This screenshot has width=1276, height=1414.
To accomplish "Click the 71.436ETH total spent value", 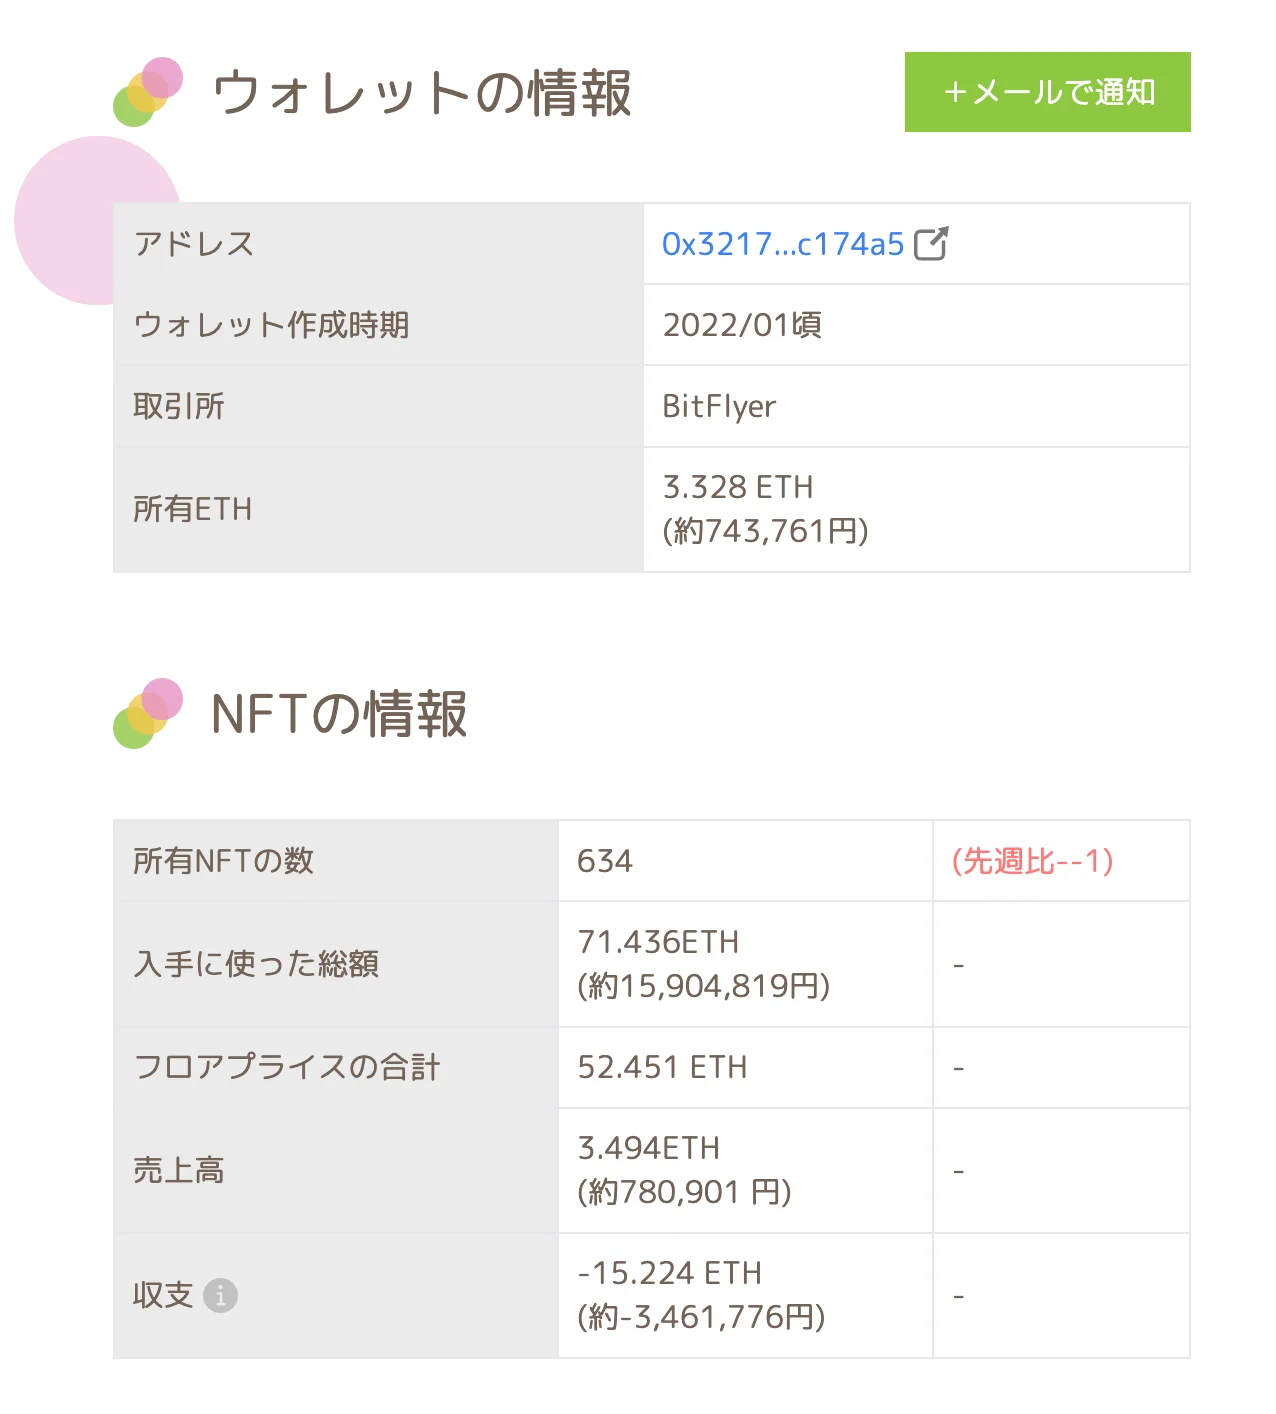I will (658, 942).
